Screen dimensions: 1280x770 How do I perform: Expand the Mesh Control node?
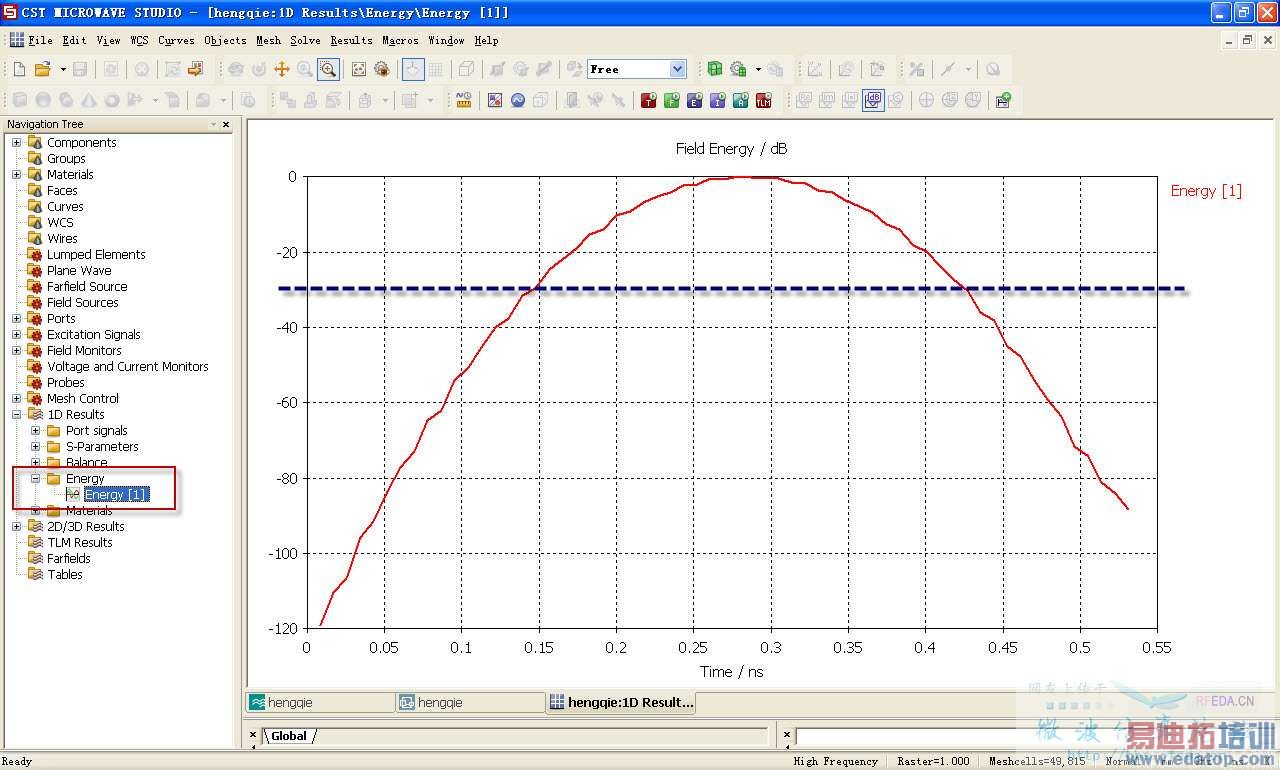click(x=16, y=398)
